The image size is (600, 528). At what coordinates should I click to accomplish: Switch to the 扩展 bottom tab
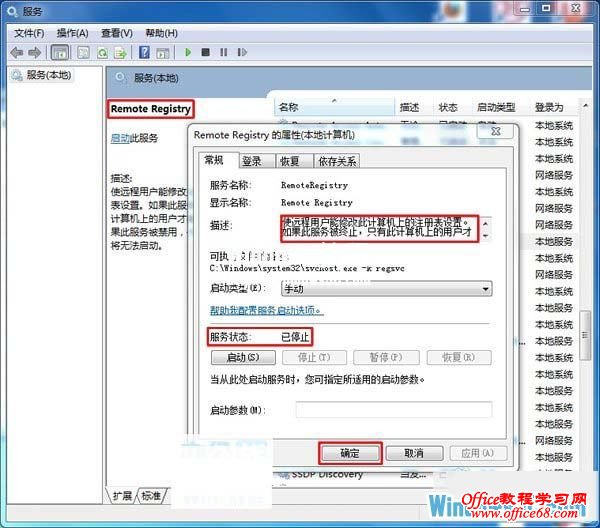pyautogui.click(x=122, y=496)
